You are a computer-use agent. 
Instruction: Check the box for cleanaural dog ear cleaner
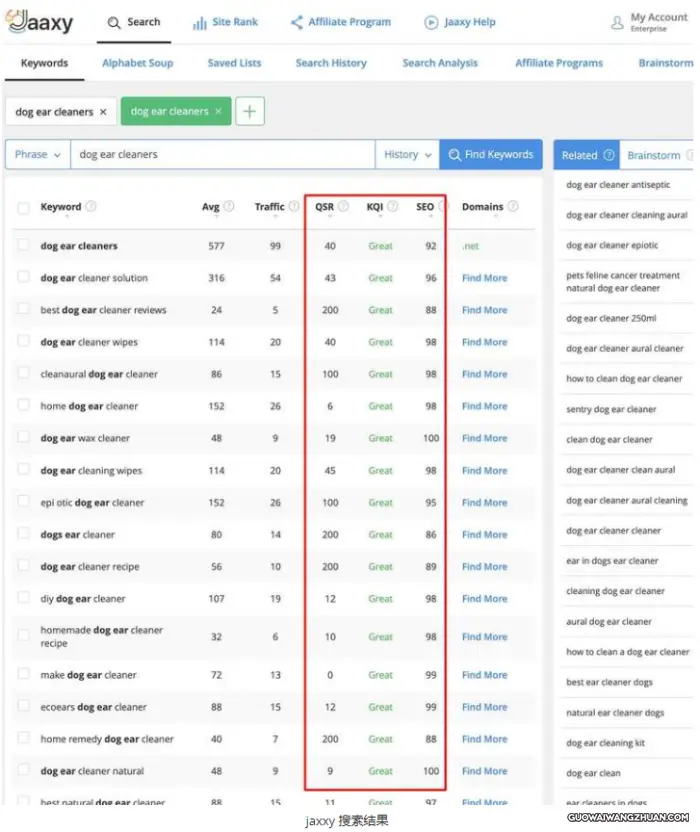coord(23,372)
